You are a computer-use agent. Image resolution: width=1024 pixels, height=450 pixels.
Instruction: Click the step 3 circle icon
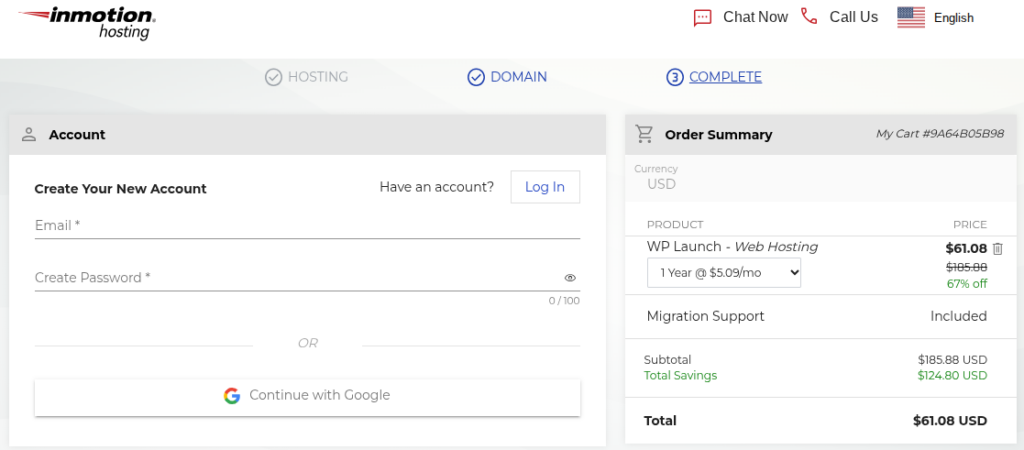(675, 77)
